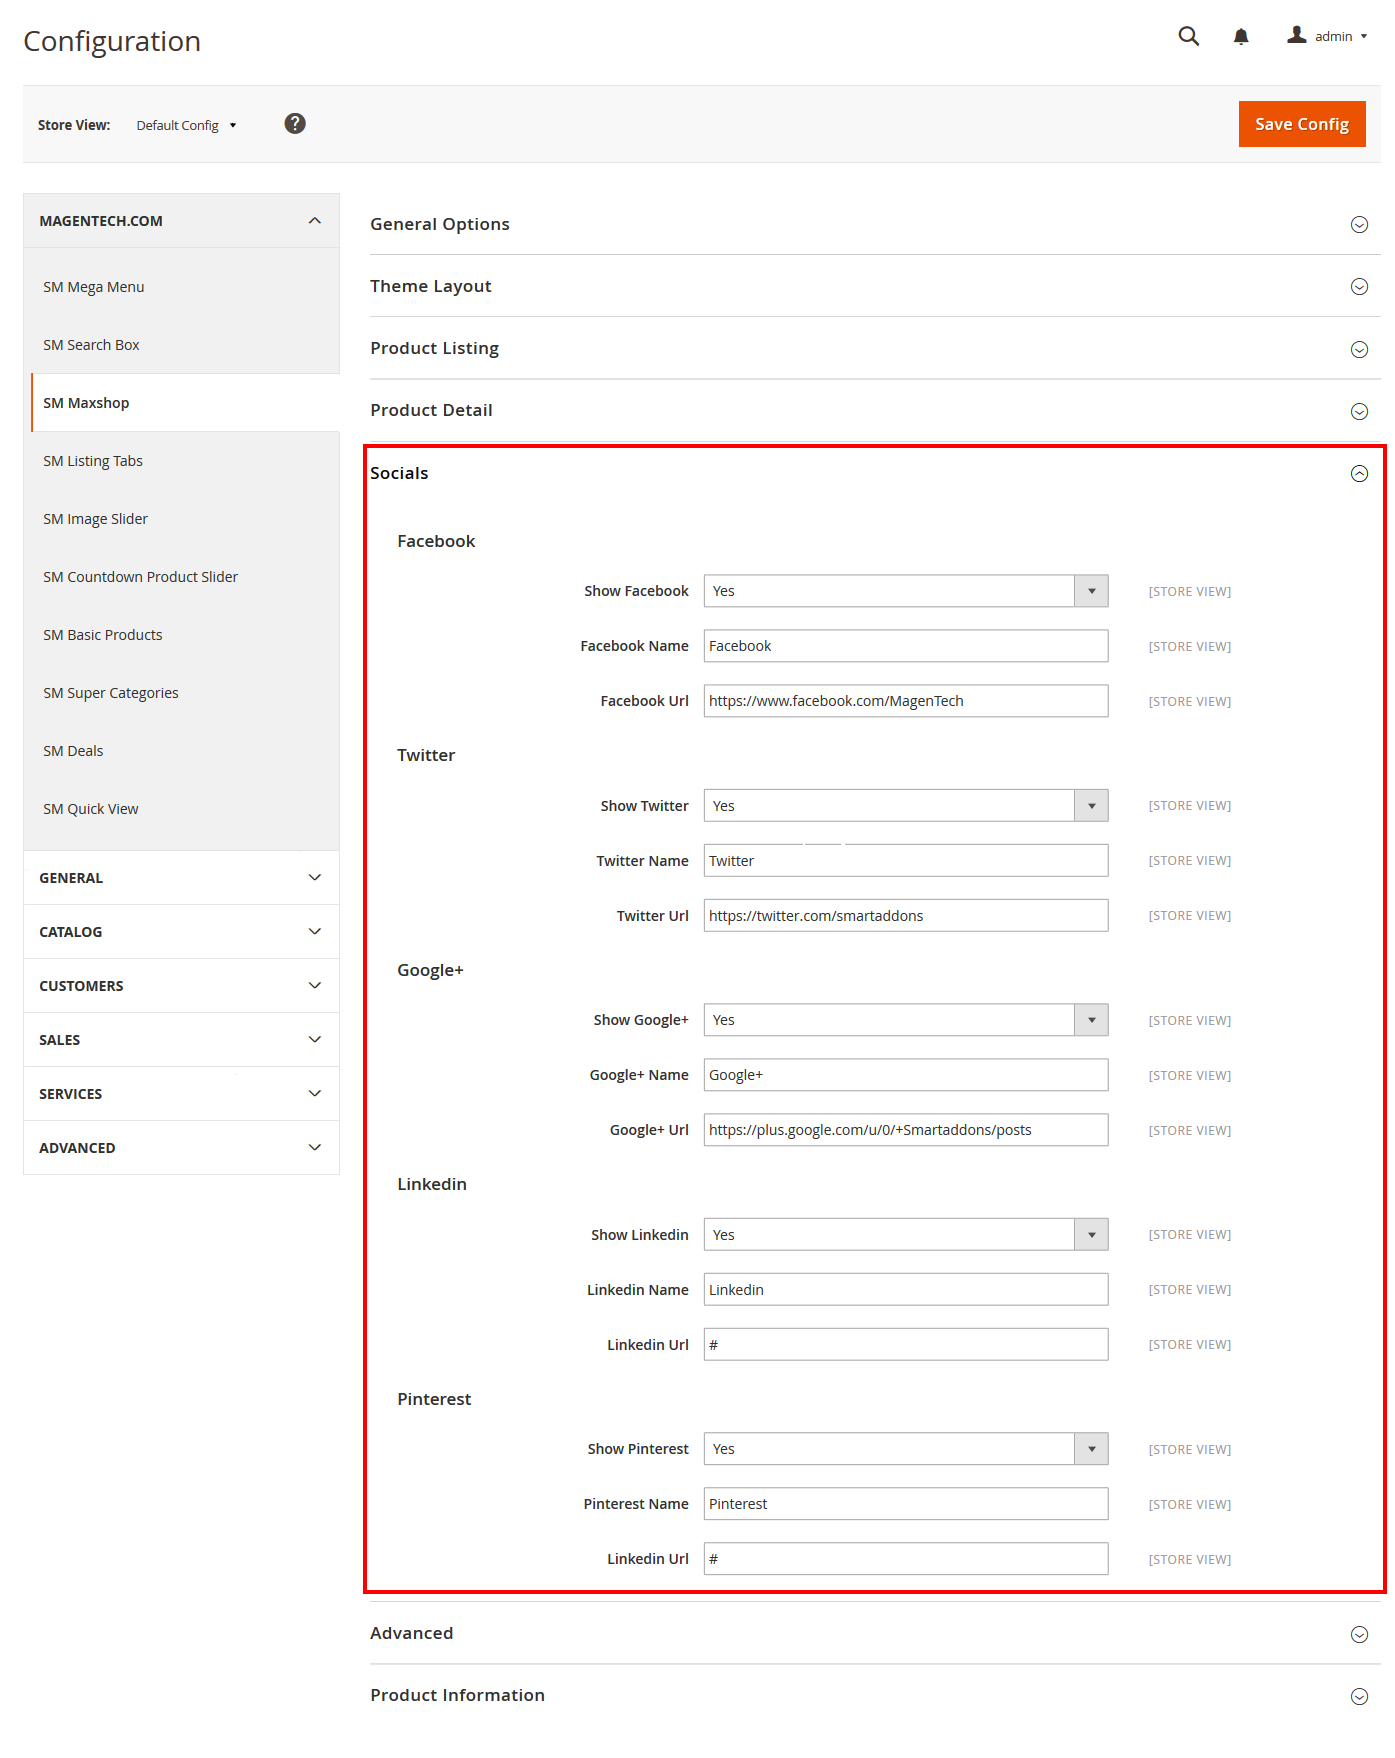Click [STORE VIEW] beside Show Linkedin
Image resolution: width=1395 pixels, height=1758 pixels.
tap(1190, 1235)
